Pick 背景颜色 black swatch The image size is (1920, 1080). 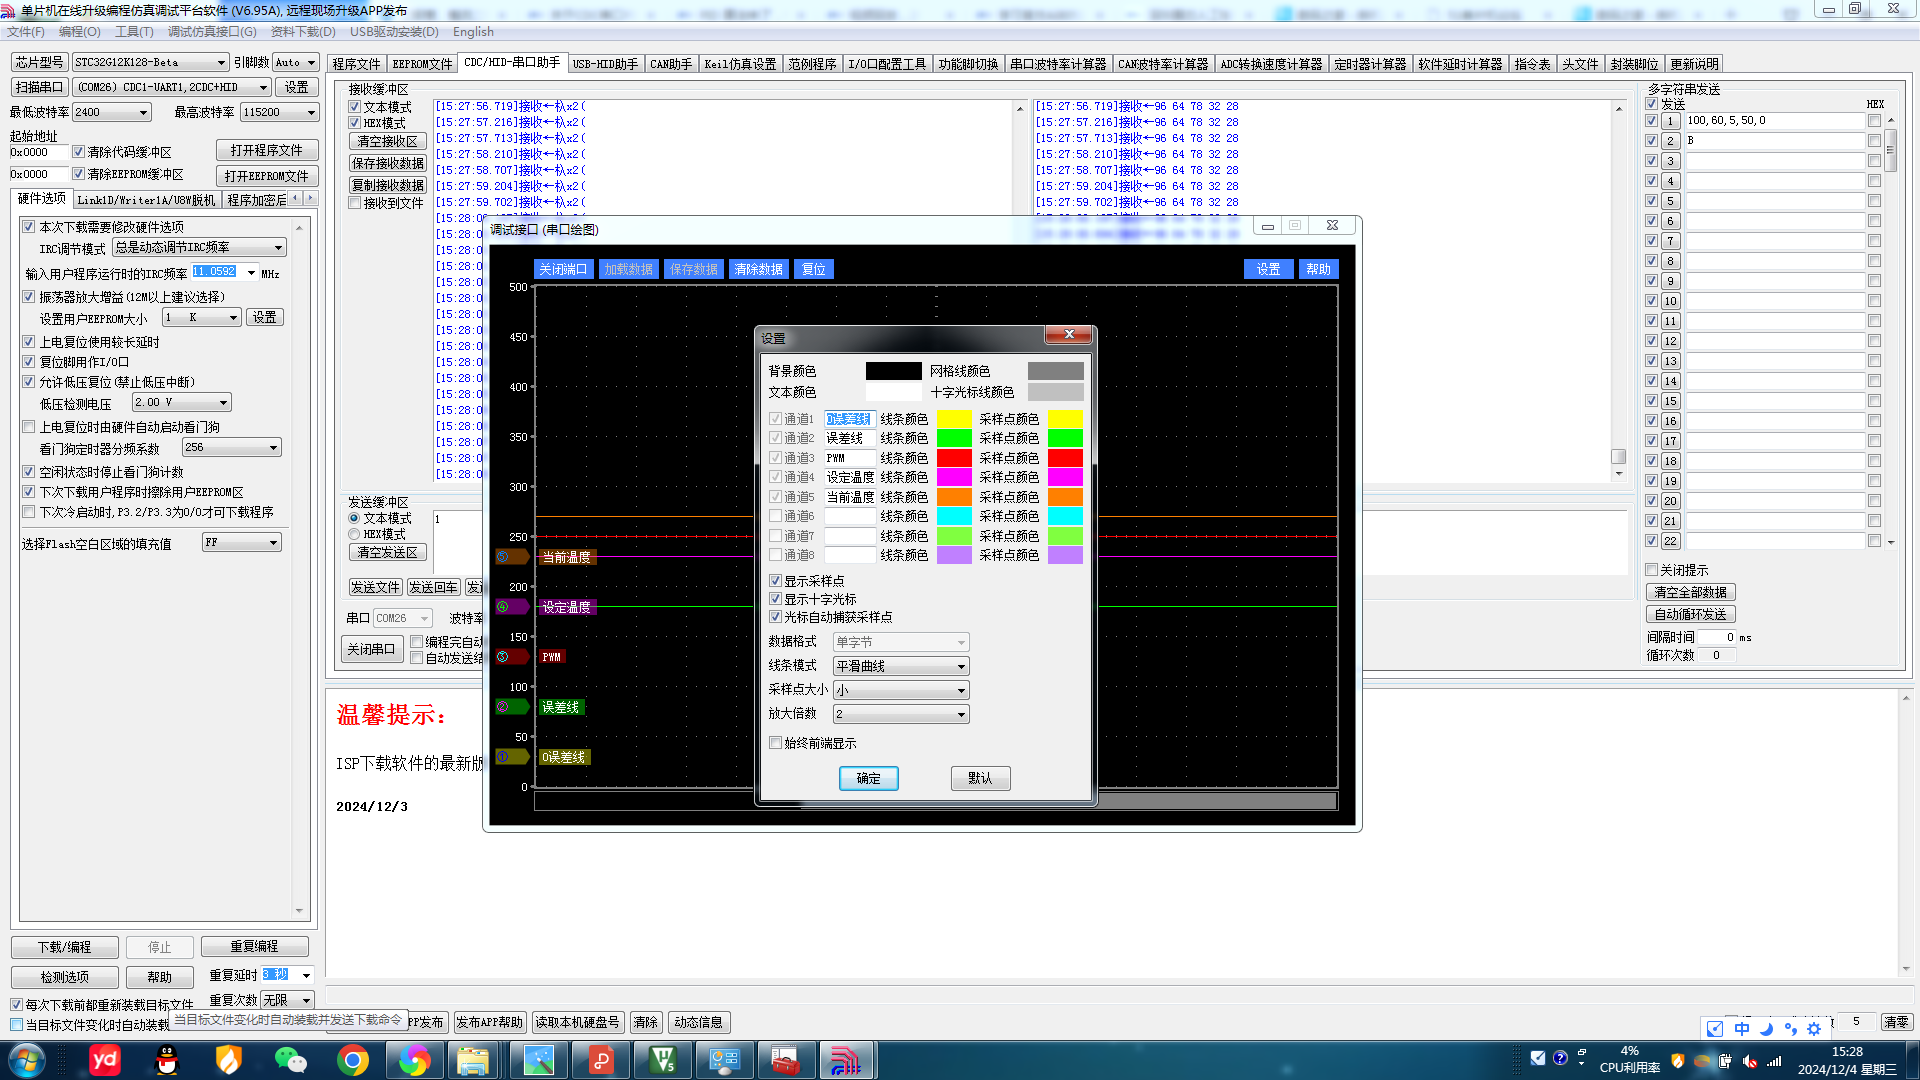(894, 371)
